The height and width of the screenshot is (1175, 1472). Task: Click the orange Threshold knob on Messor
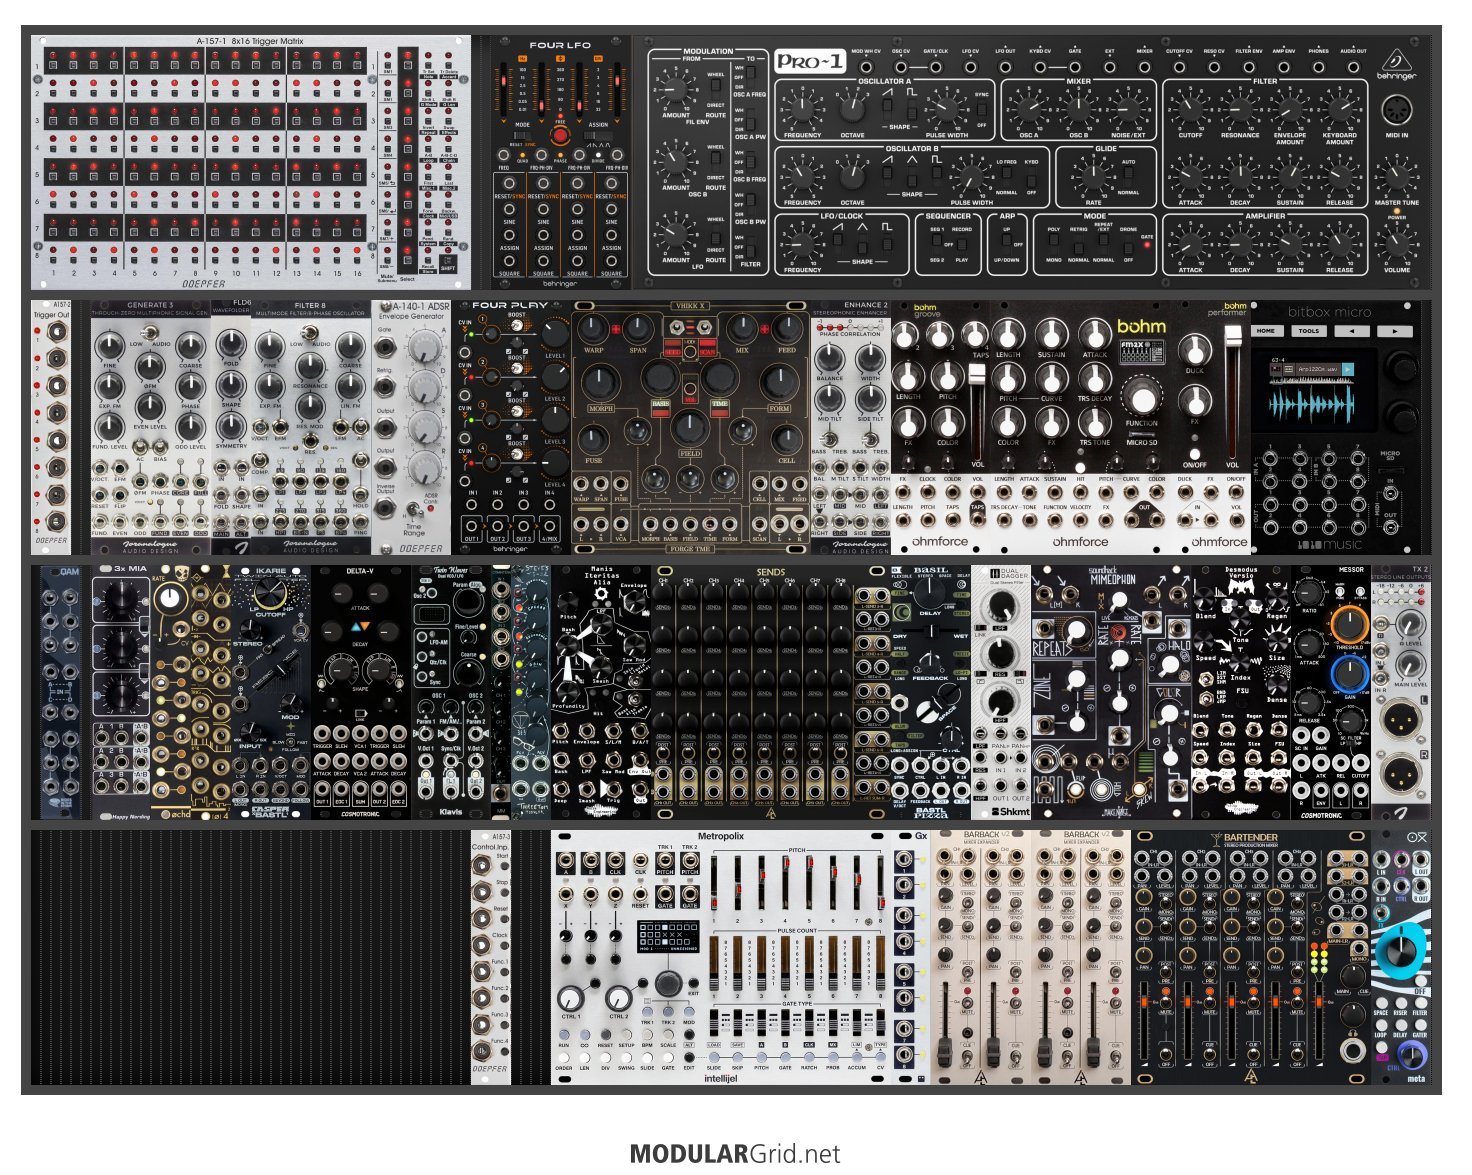pos(1348,626)
